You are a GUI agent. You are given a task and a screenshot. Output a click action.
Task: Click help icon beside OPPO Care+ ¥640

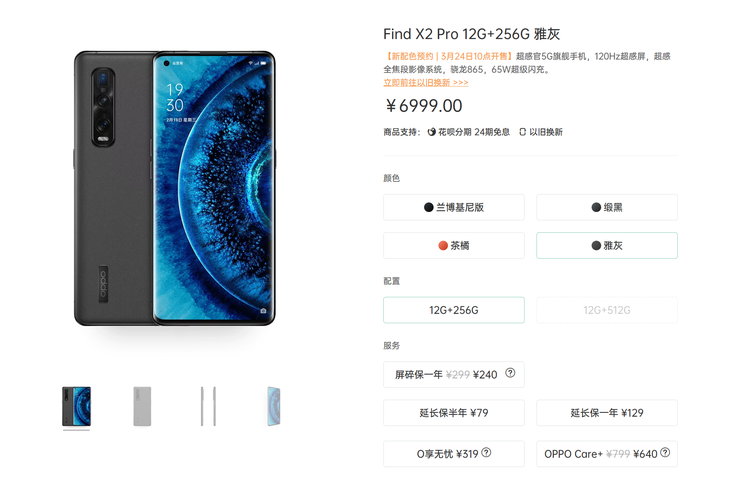pyautogui.click(x=665, y=452)
